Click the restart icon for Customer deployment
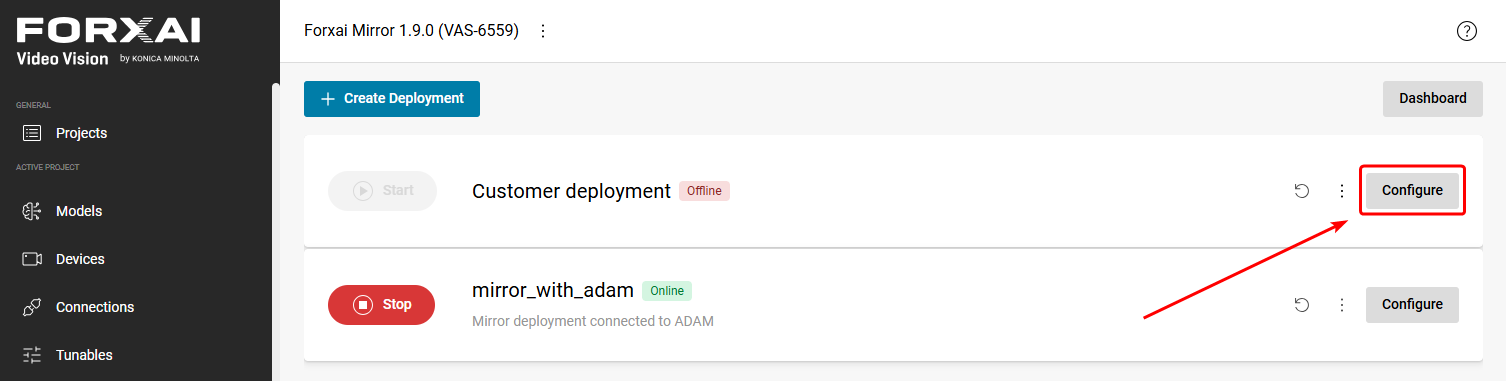The width and height of the screenshot is (1506, 381). pyautogui.click(x=1302, y=191)
